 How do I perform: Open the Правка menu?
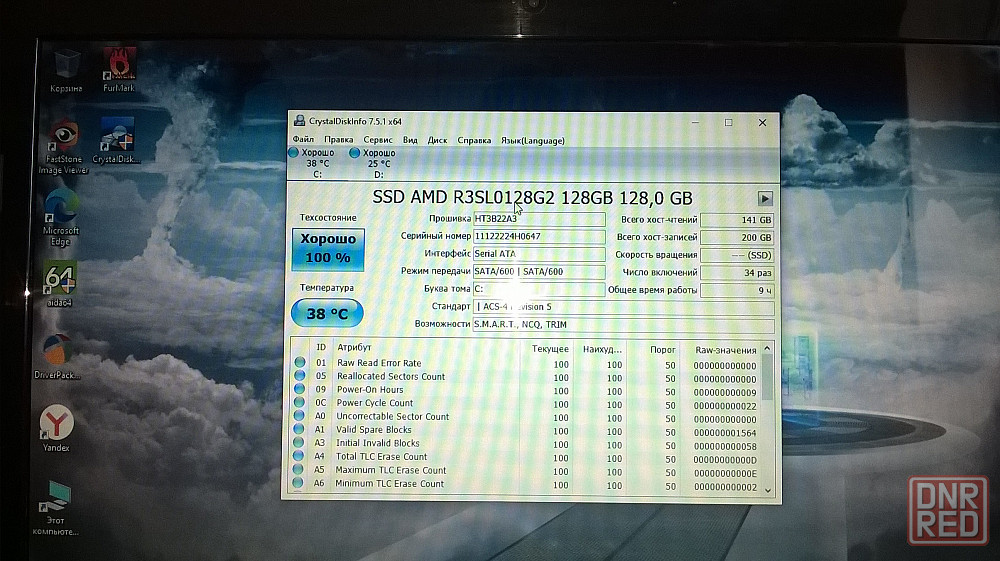[339, 140]
